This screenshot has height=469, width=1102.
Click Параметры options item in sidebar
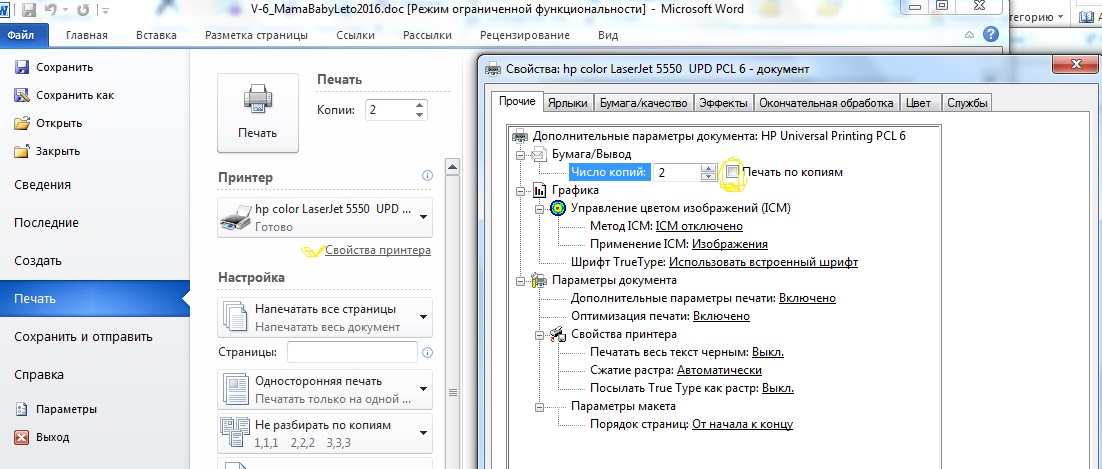point(66,409)
